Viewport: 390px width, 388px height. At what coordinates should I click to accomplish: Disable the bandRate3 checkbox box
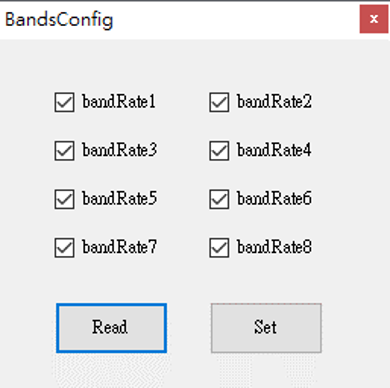pos(64,151)
